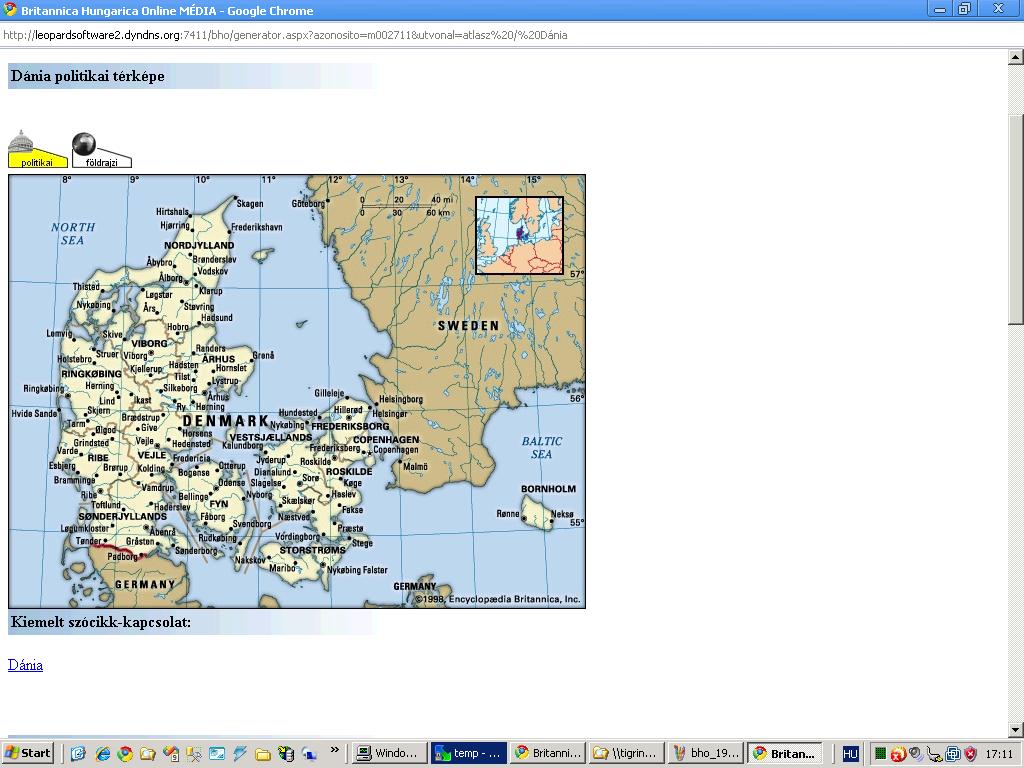Image resolution: width=1024 pixels, height=768 pixels.
Task: Click the BALTIC SEA label on the map
Action: [x=541, y=447]
